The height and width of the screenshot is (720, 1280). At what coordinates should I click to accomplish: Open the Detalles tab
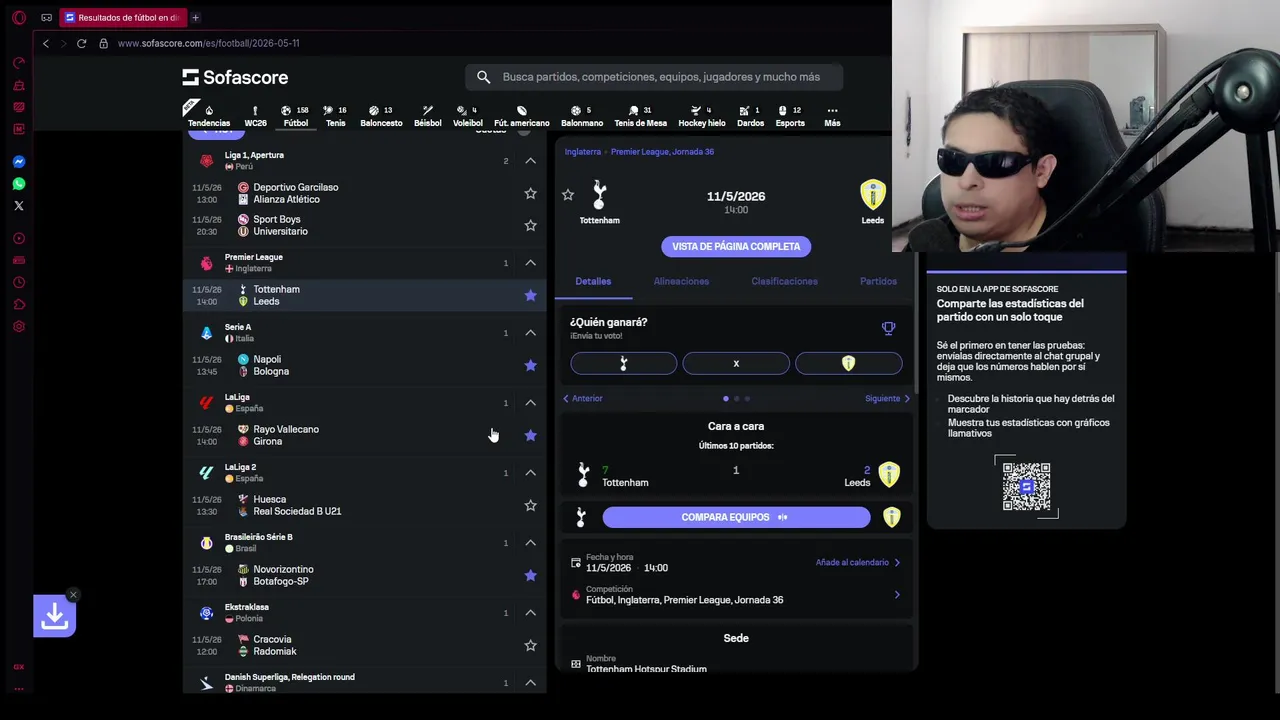click(593, 281)
